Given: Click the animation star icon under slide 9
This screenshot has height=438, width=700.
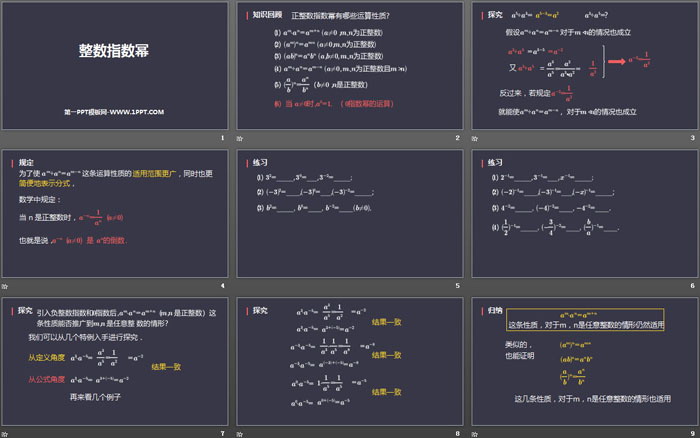Looking at the screenshot, I should pos(475,434).
